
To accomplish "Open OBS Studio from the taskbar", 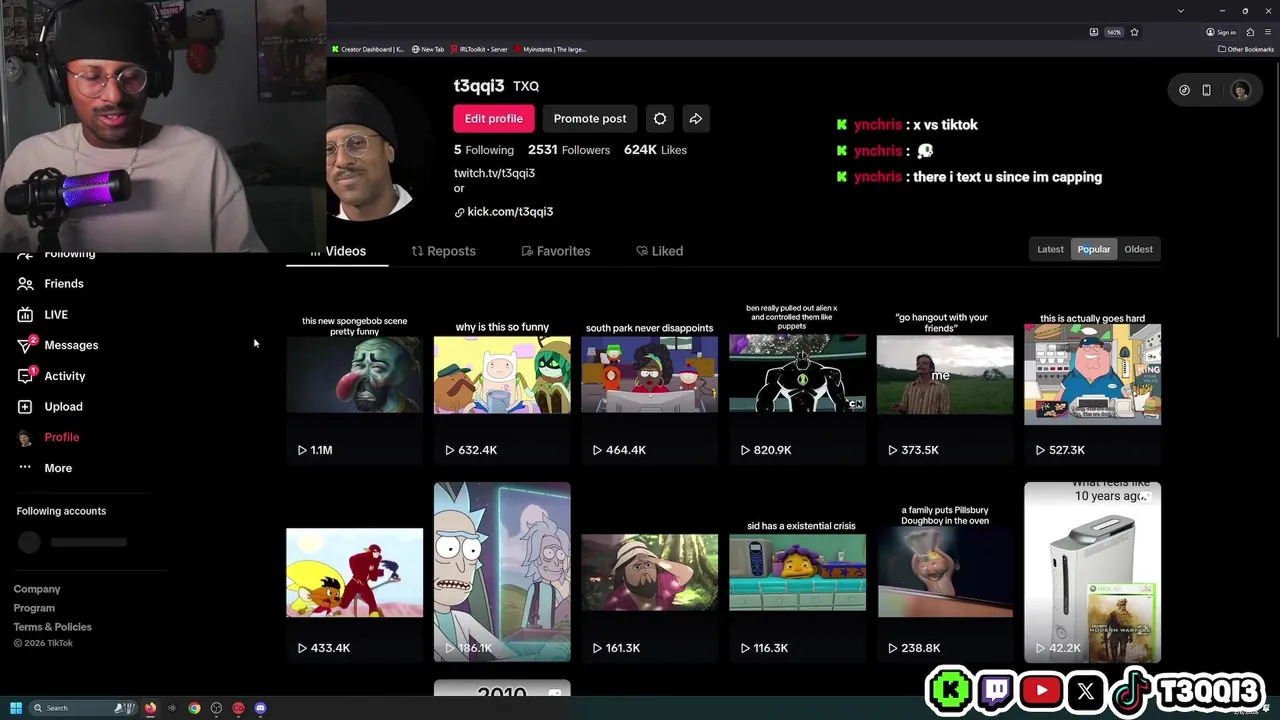I will pyautogui.click(x=216, y=708).
